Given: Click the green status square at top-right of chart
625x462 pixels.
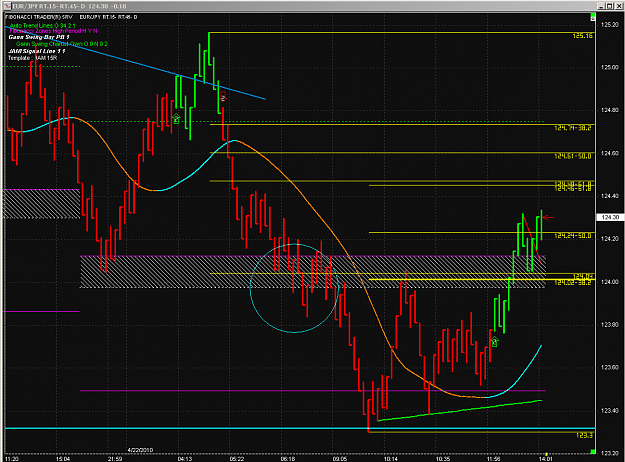Looking at the screenshot, I should [x=593, y=15].
